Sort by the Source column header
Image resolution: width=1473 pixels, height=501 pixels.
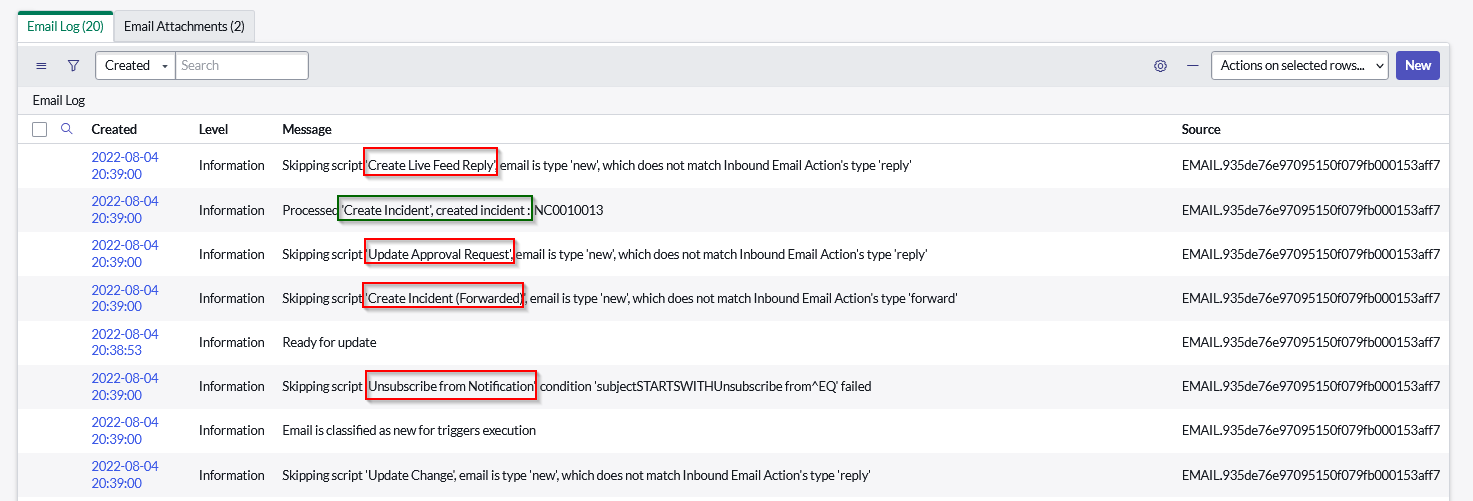[x=1201, y=129]
